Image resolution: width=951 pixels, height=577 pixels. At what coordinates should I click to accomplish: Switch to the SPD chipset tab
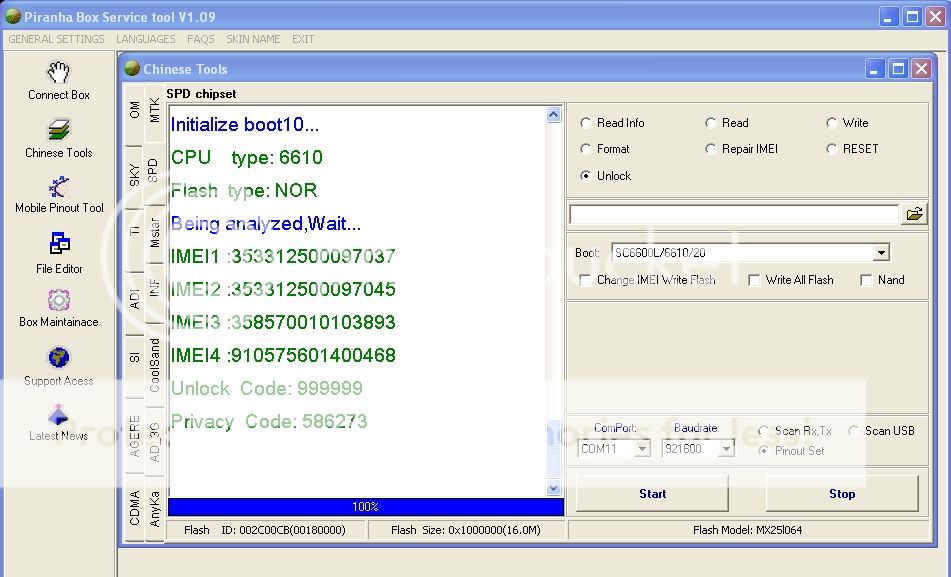[153, 170]
